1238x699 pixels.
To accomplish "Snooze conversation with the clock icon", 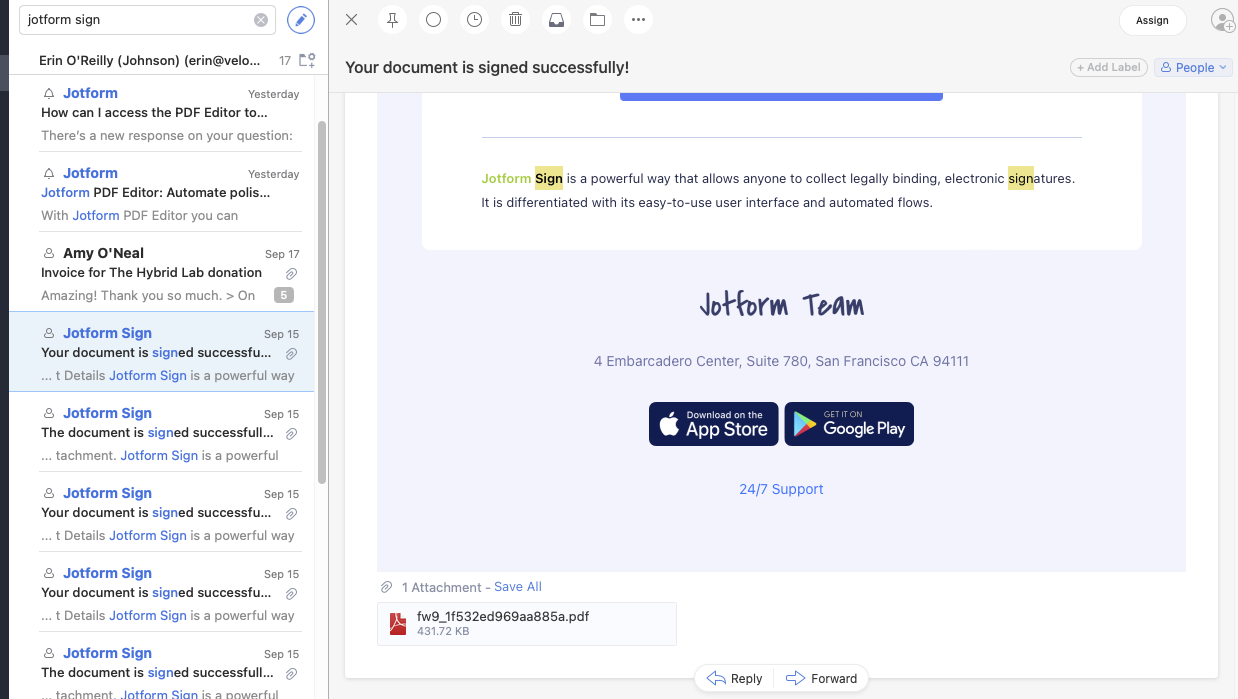I will 474,19.
